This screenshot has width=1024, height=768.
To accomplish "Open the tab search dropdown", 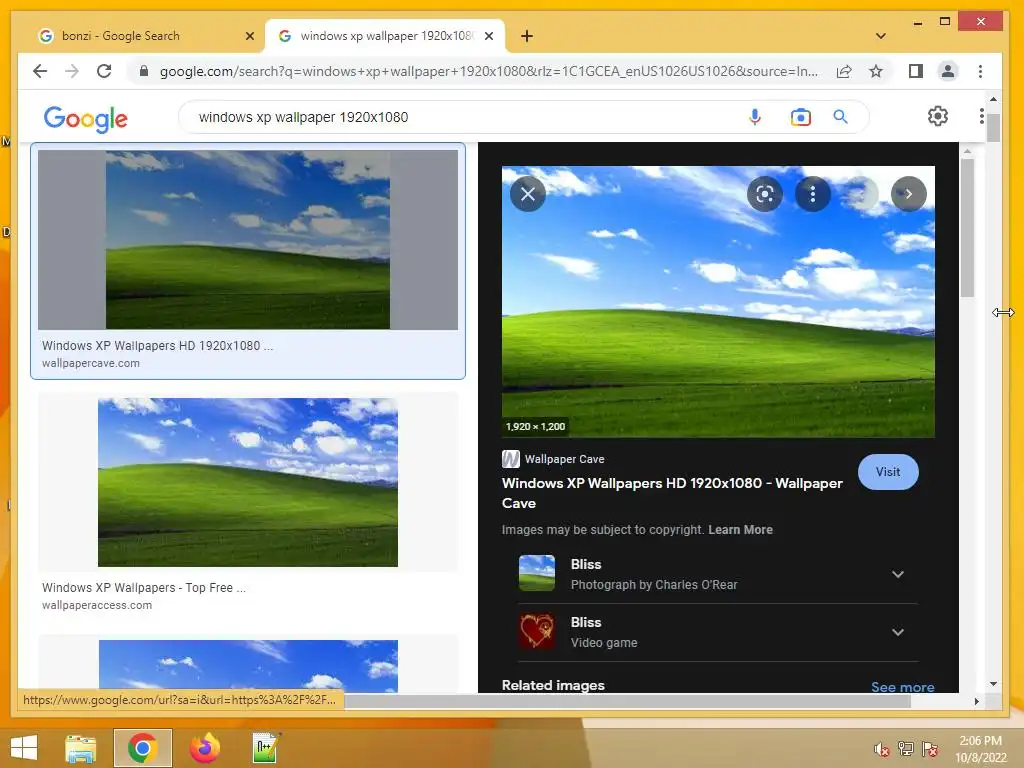I will click(x=881, y=36).
